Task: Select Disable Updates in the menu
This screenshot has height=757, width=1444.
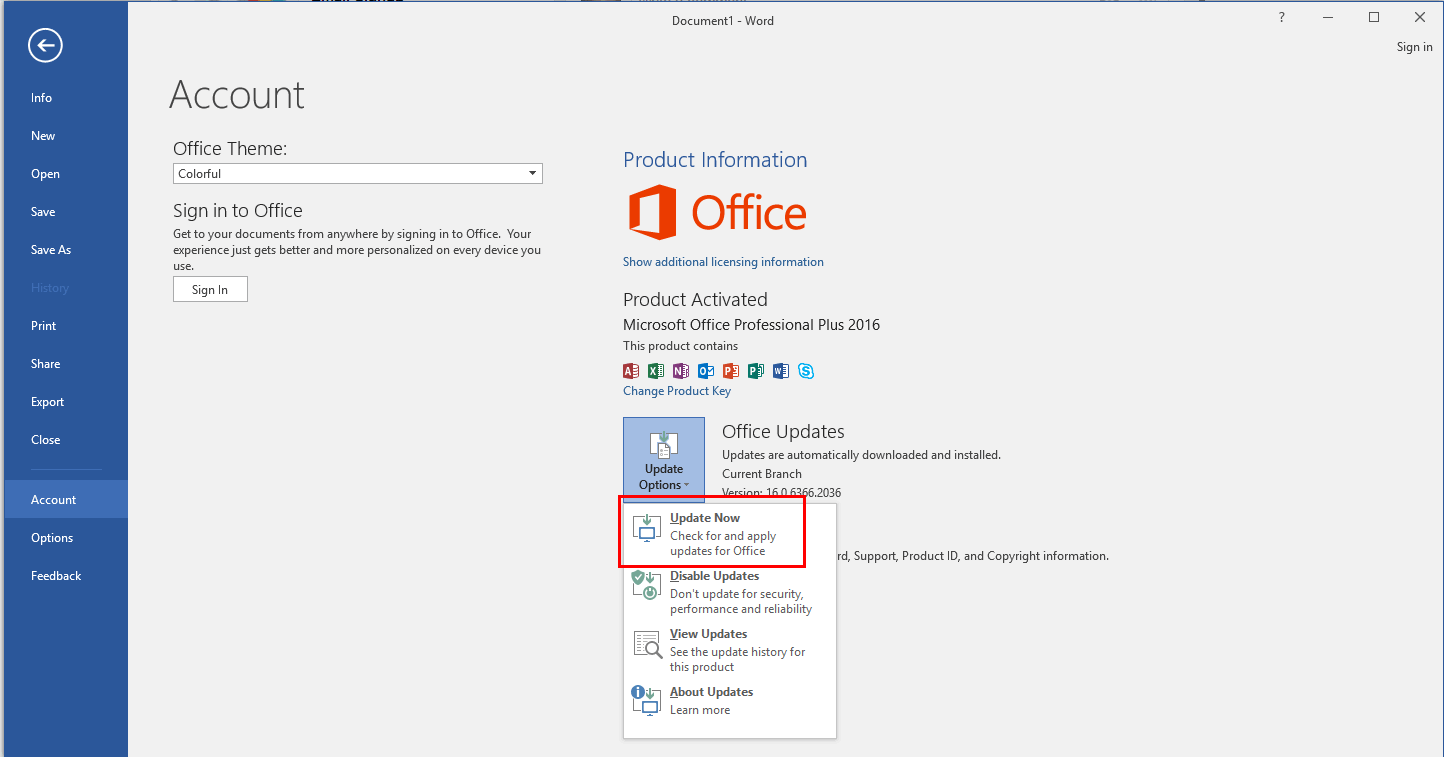Action: point(729,592)
